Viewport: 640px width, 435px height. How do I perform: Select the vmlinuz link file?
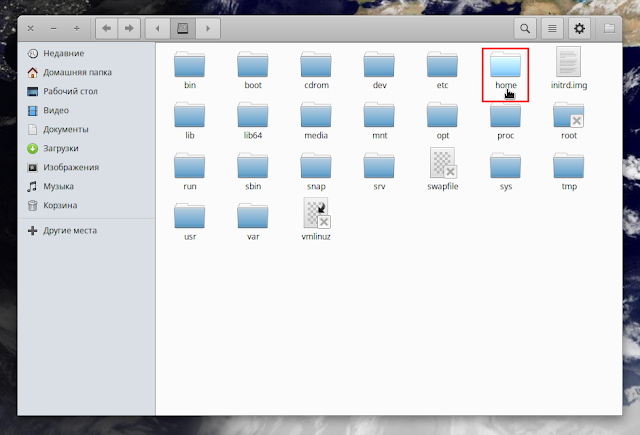(316, 220)
